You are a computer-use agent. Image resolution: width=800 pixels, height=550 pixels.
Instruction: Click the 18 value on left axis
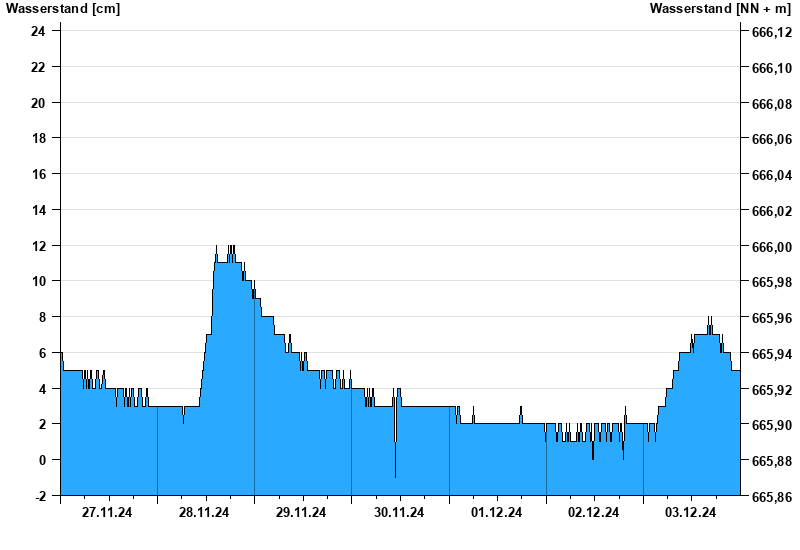38,138
